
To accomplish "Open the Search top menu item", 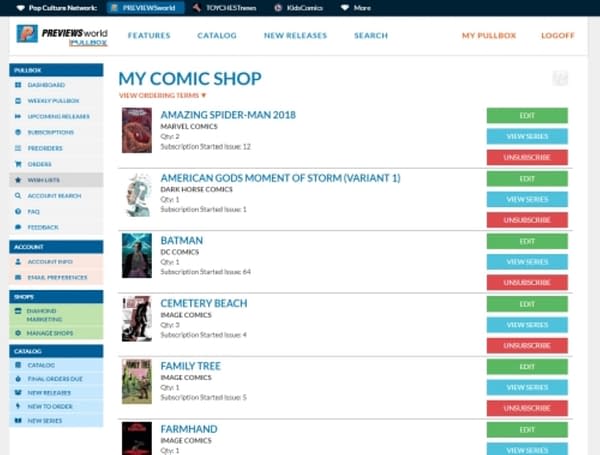I will click(371, 36).
